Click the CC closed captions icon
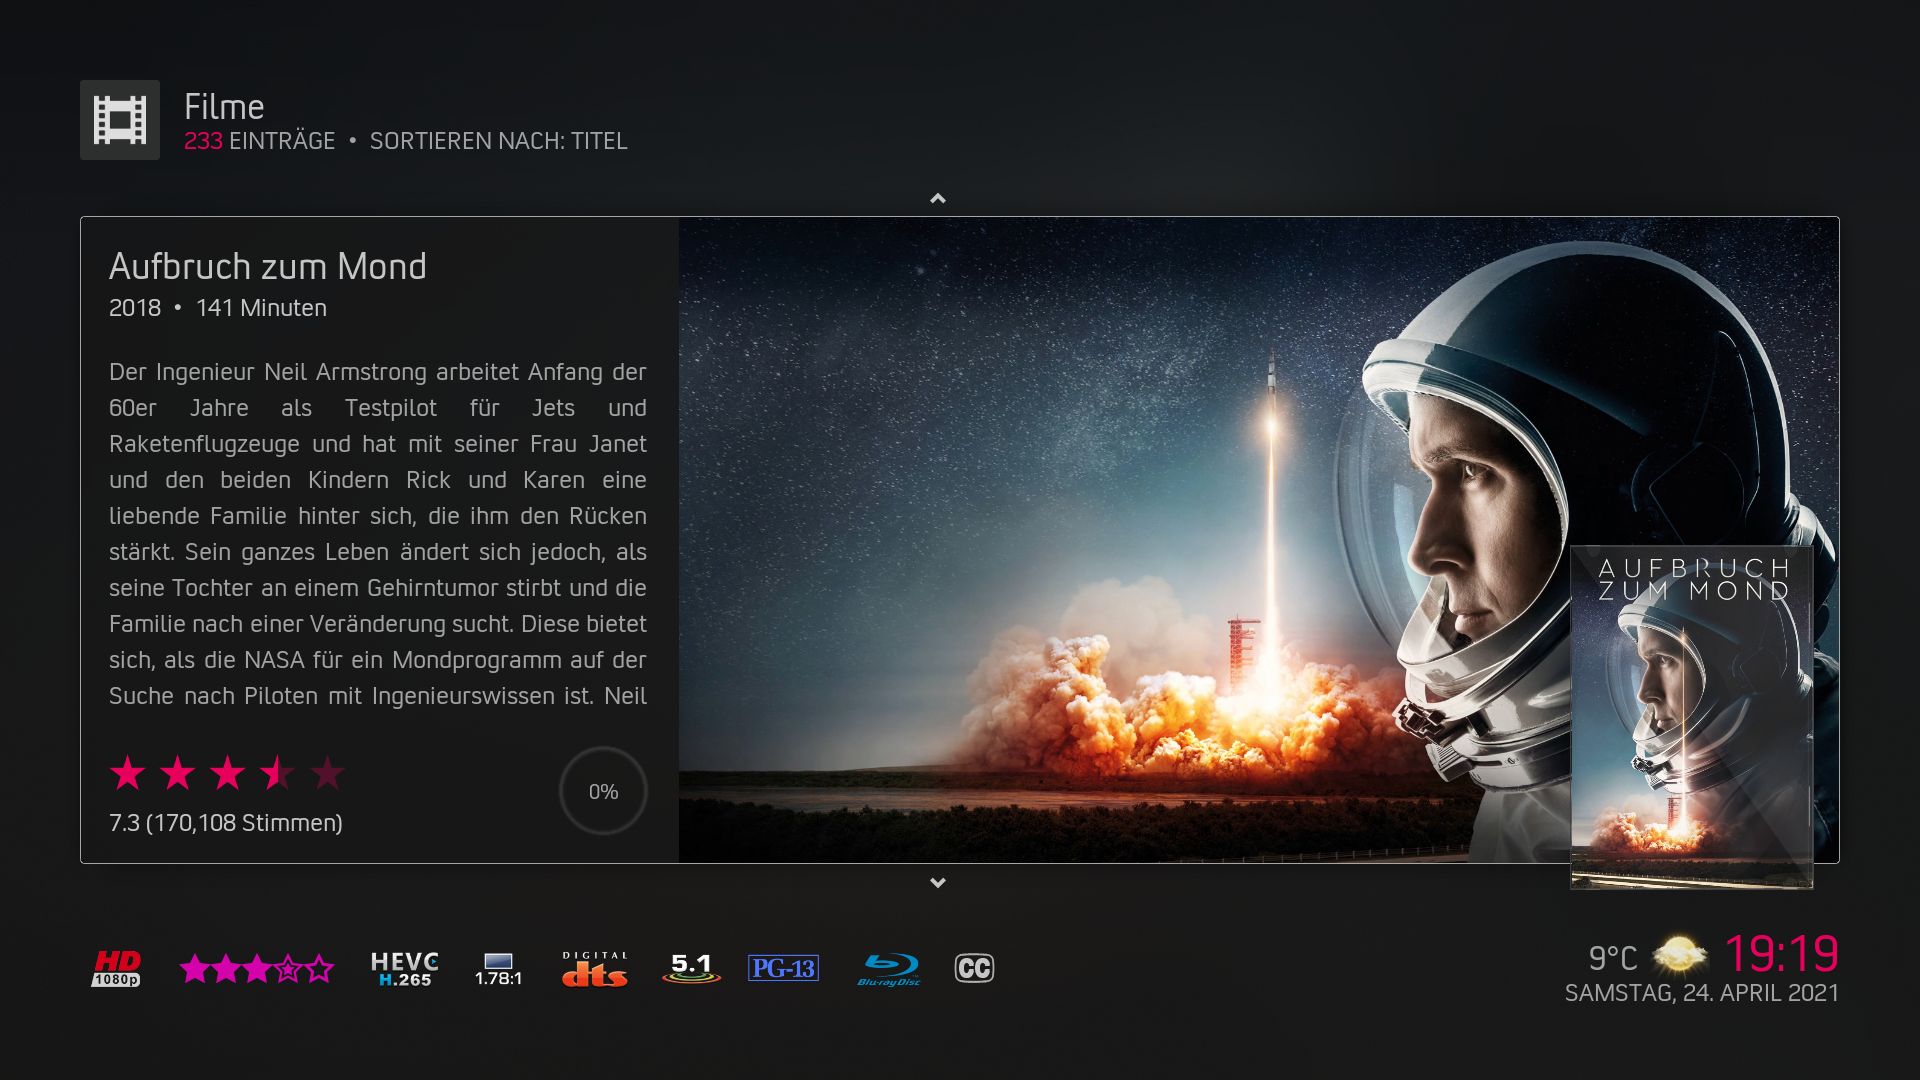1920x1080 pixels. click(974, 968)
